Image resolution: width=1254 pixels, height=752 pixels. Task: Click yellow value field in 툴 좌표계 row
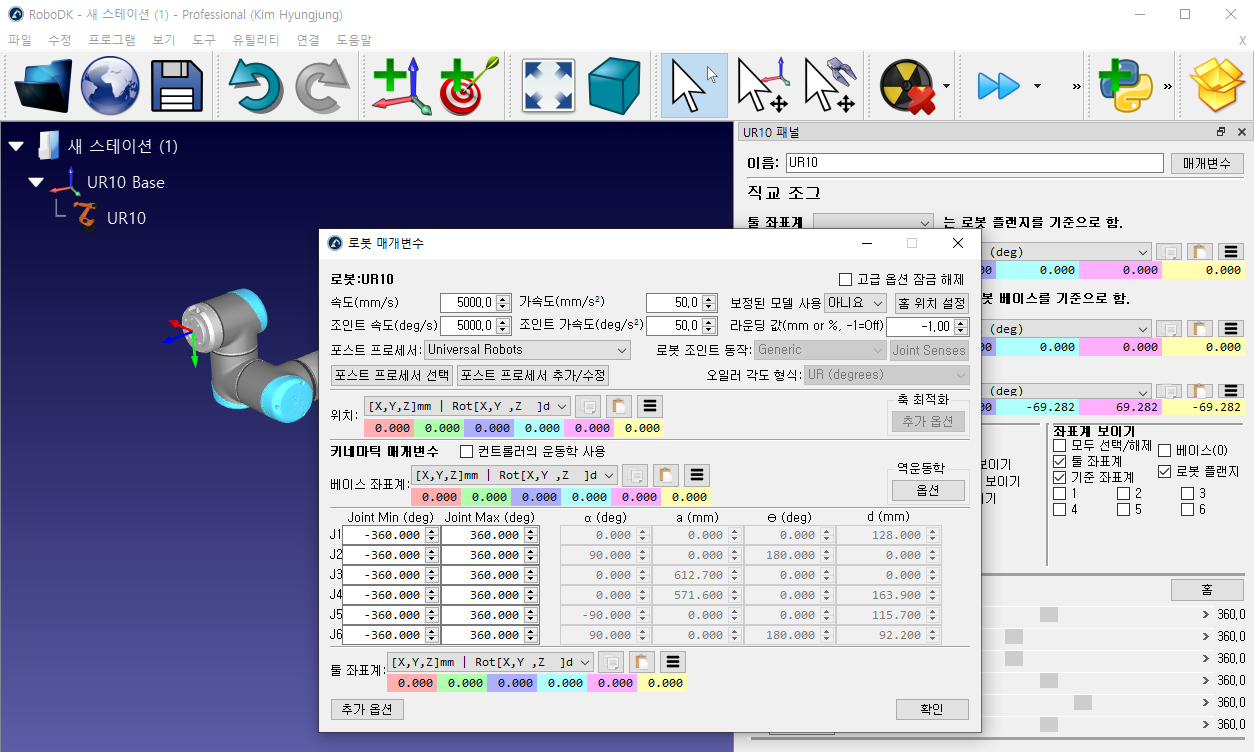(x=662, y=683)
